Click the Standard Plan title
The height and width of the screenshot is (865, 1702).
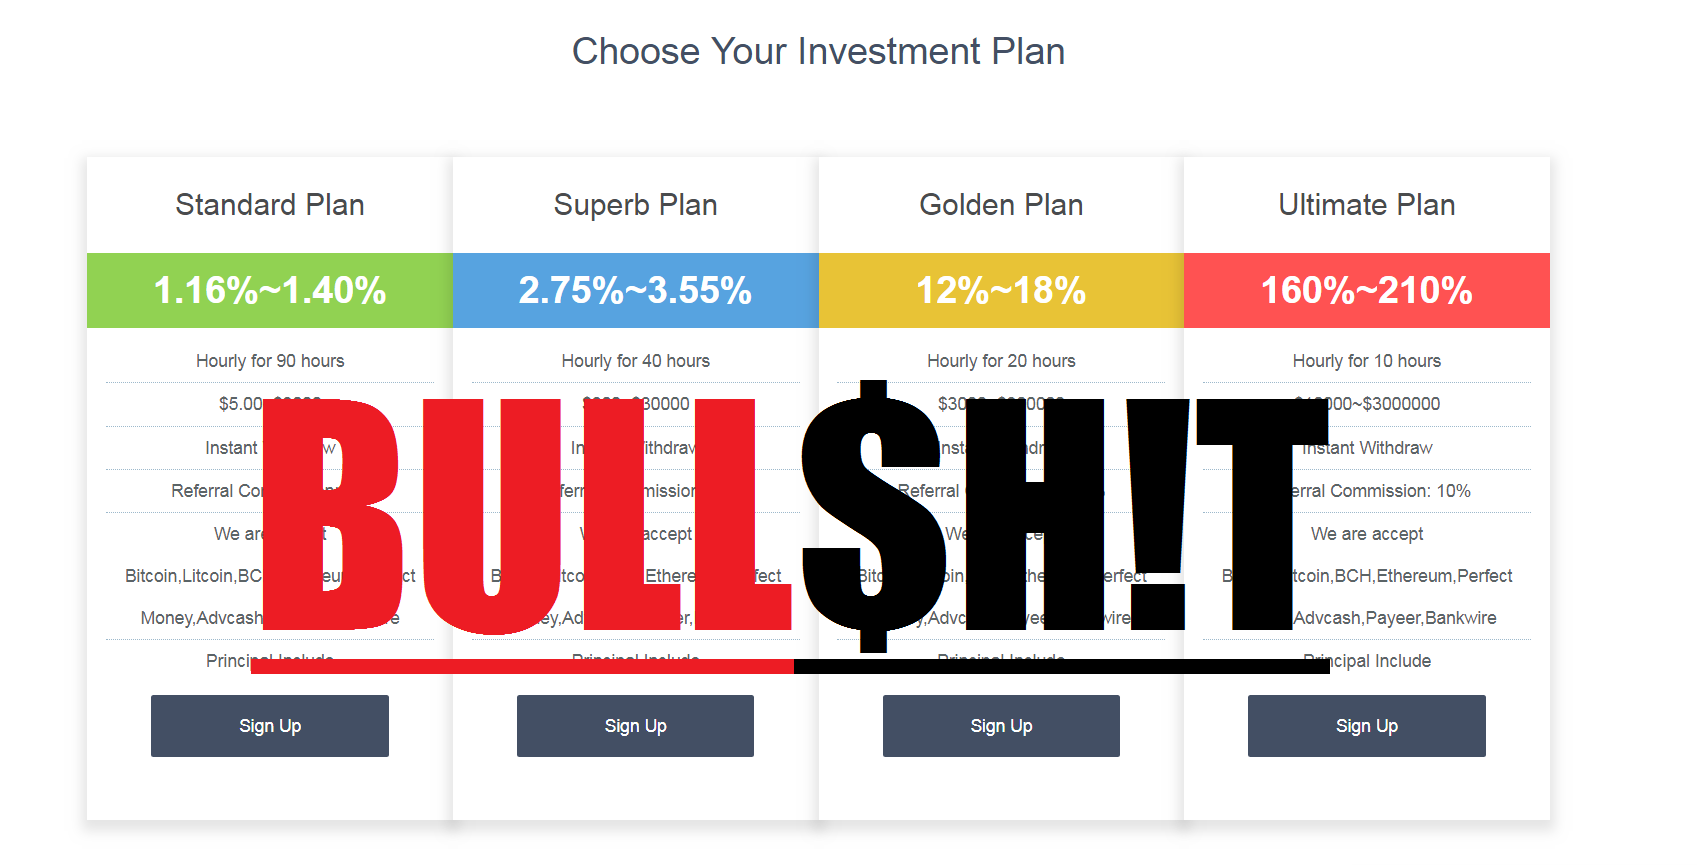click(270, 205)
